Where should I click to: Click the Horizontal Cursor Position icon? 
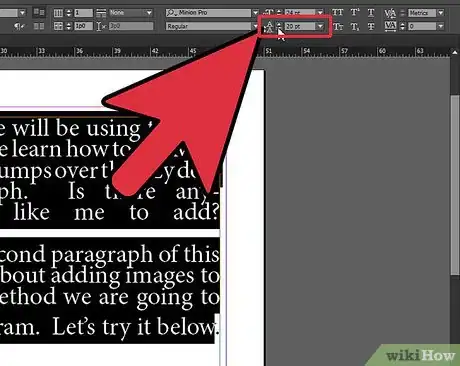tap(100, 26)
